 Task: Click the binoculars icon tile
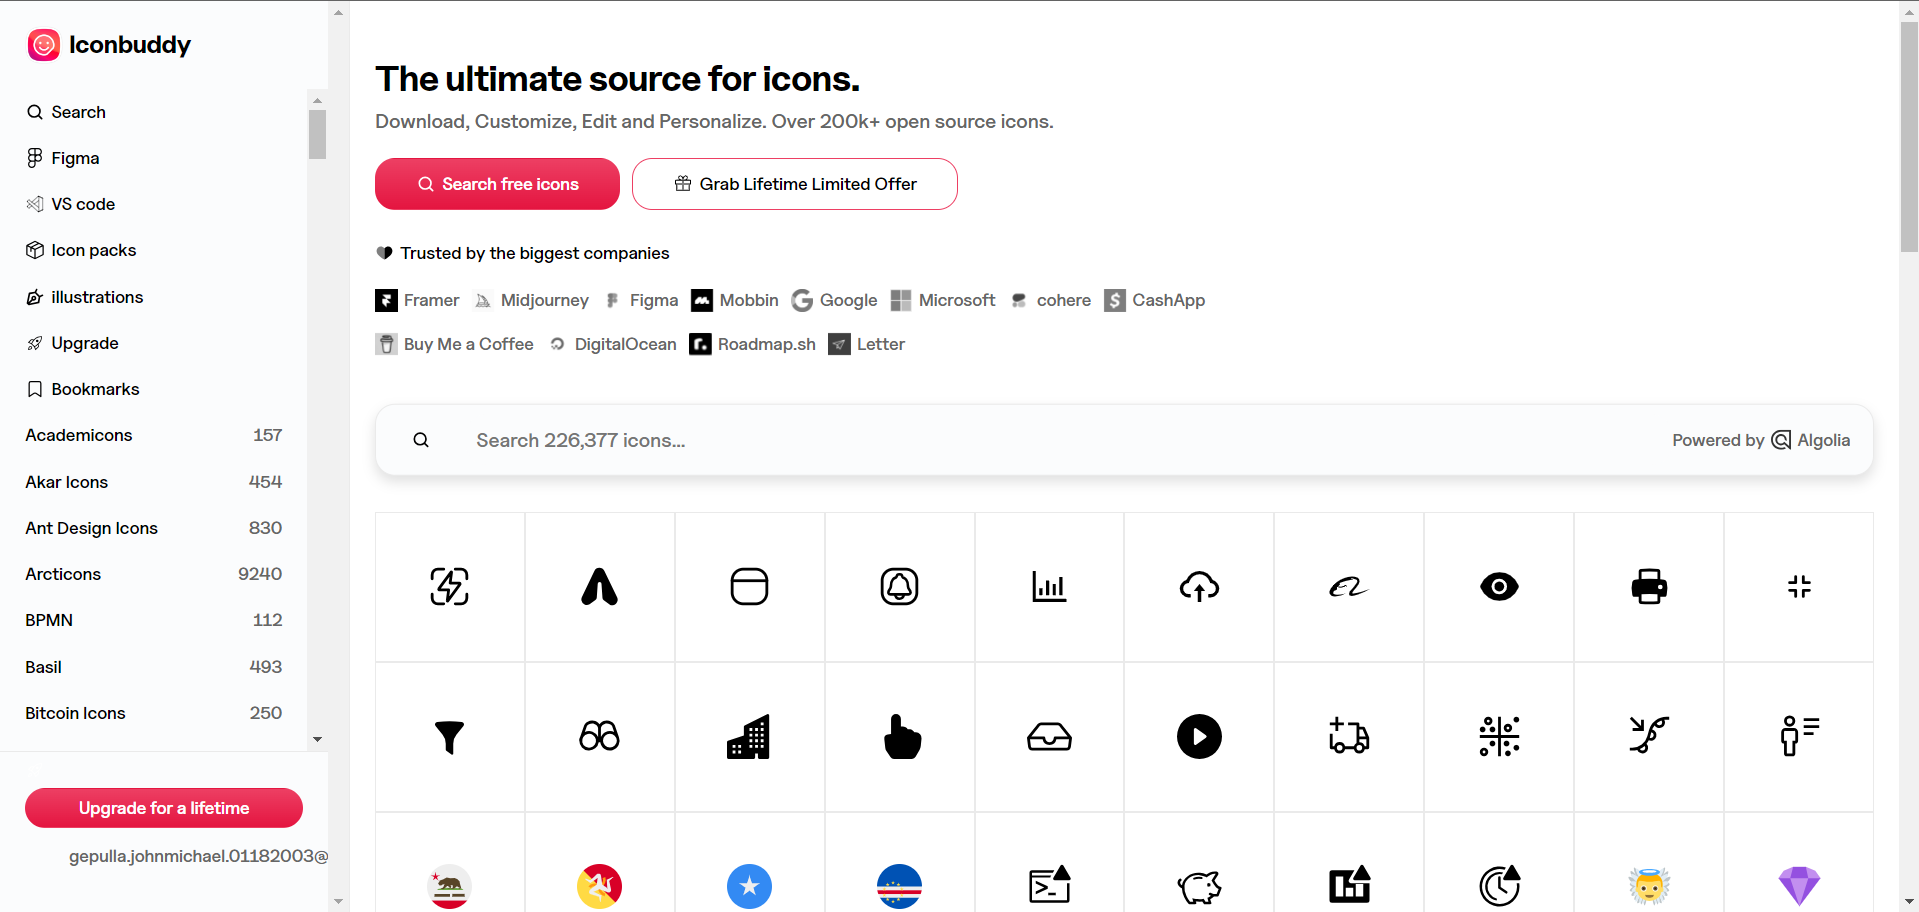pyautogui.click(x=599, y=737)
